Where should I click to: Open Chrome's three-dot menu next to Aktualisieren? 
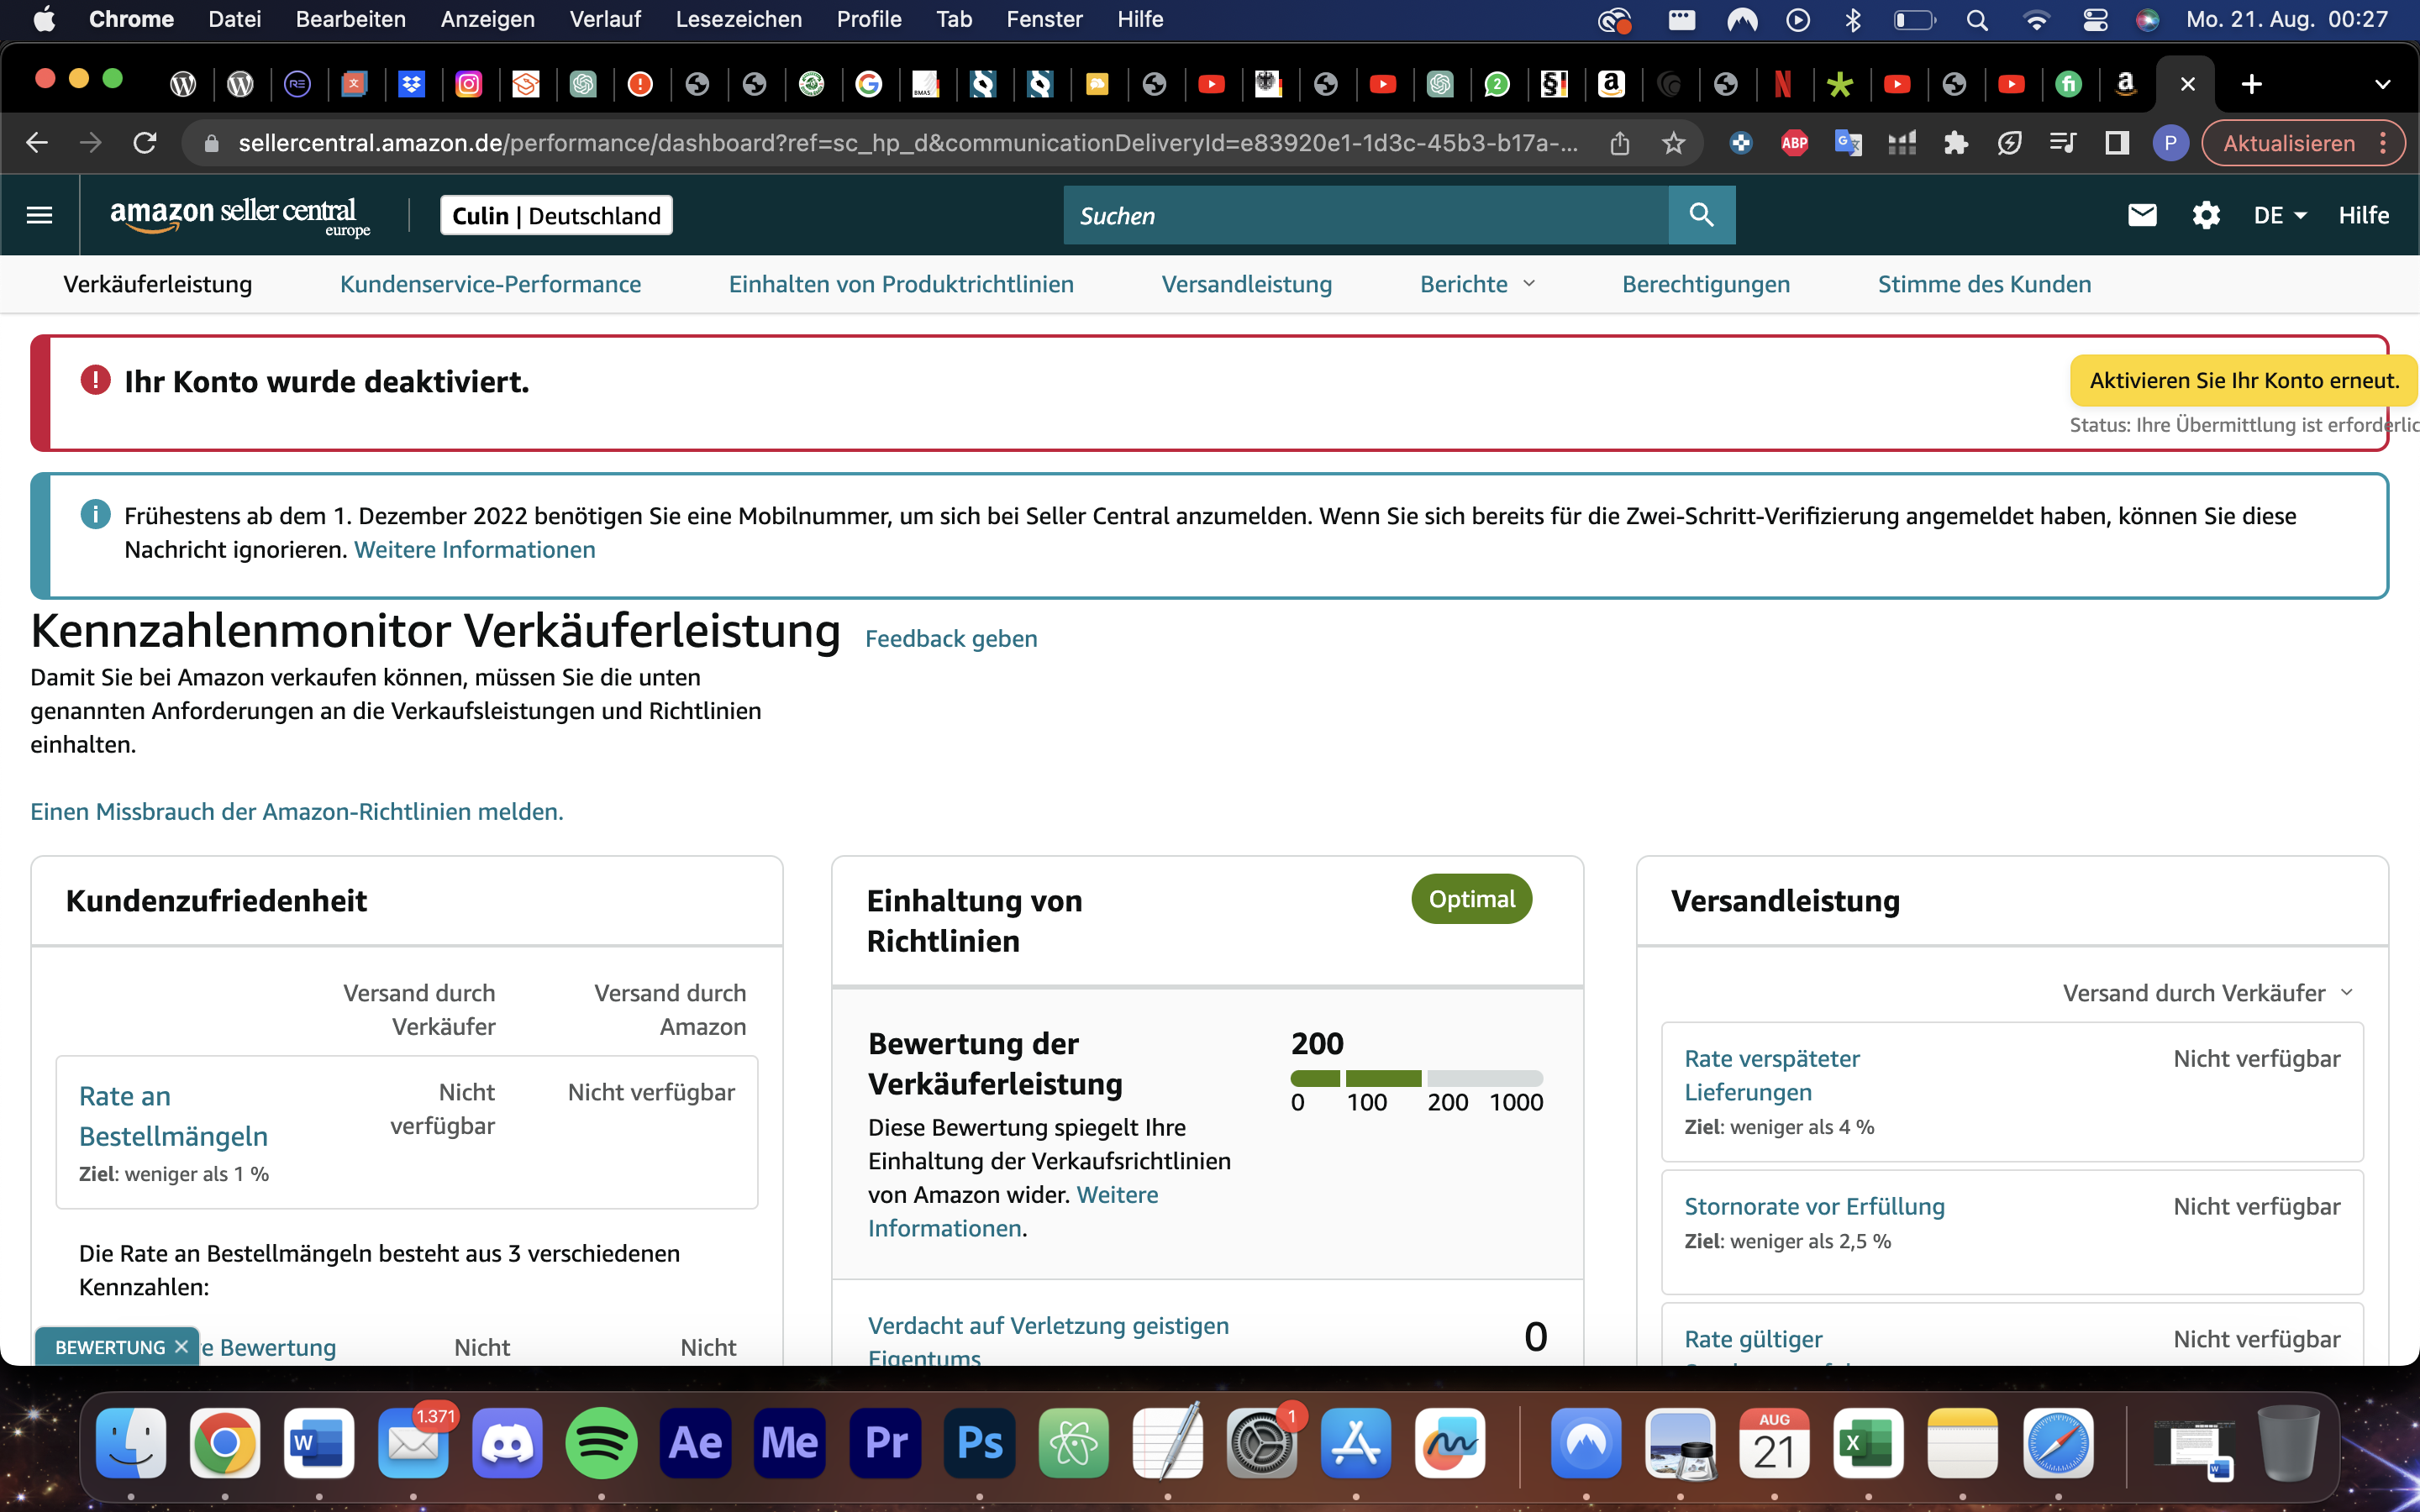coord(2383,143)
